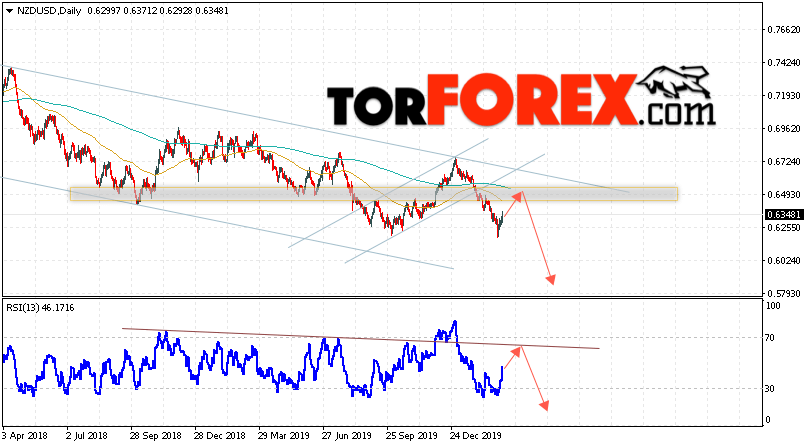808x447 pixels.
Task: Select the NZDUSD,Daily symbol label
Action: point(49,11)
